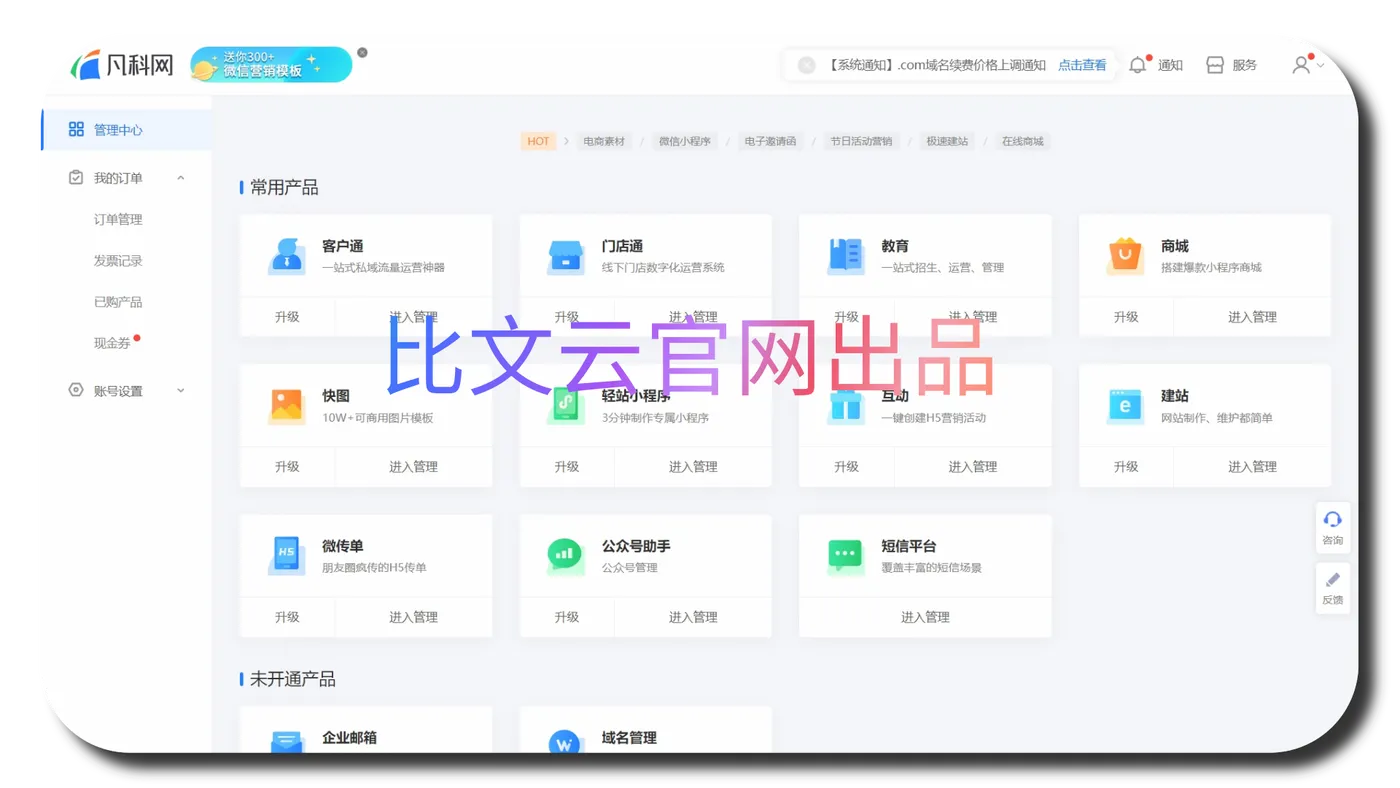Open the 咨询 headset support button
This screenshot has width=1400, height=788.
1332,528
